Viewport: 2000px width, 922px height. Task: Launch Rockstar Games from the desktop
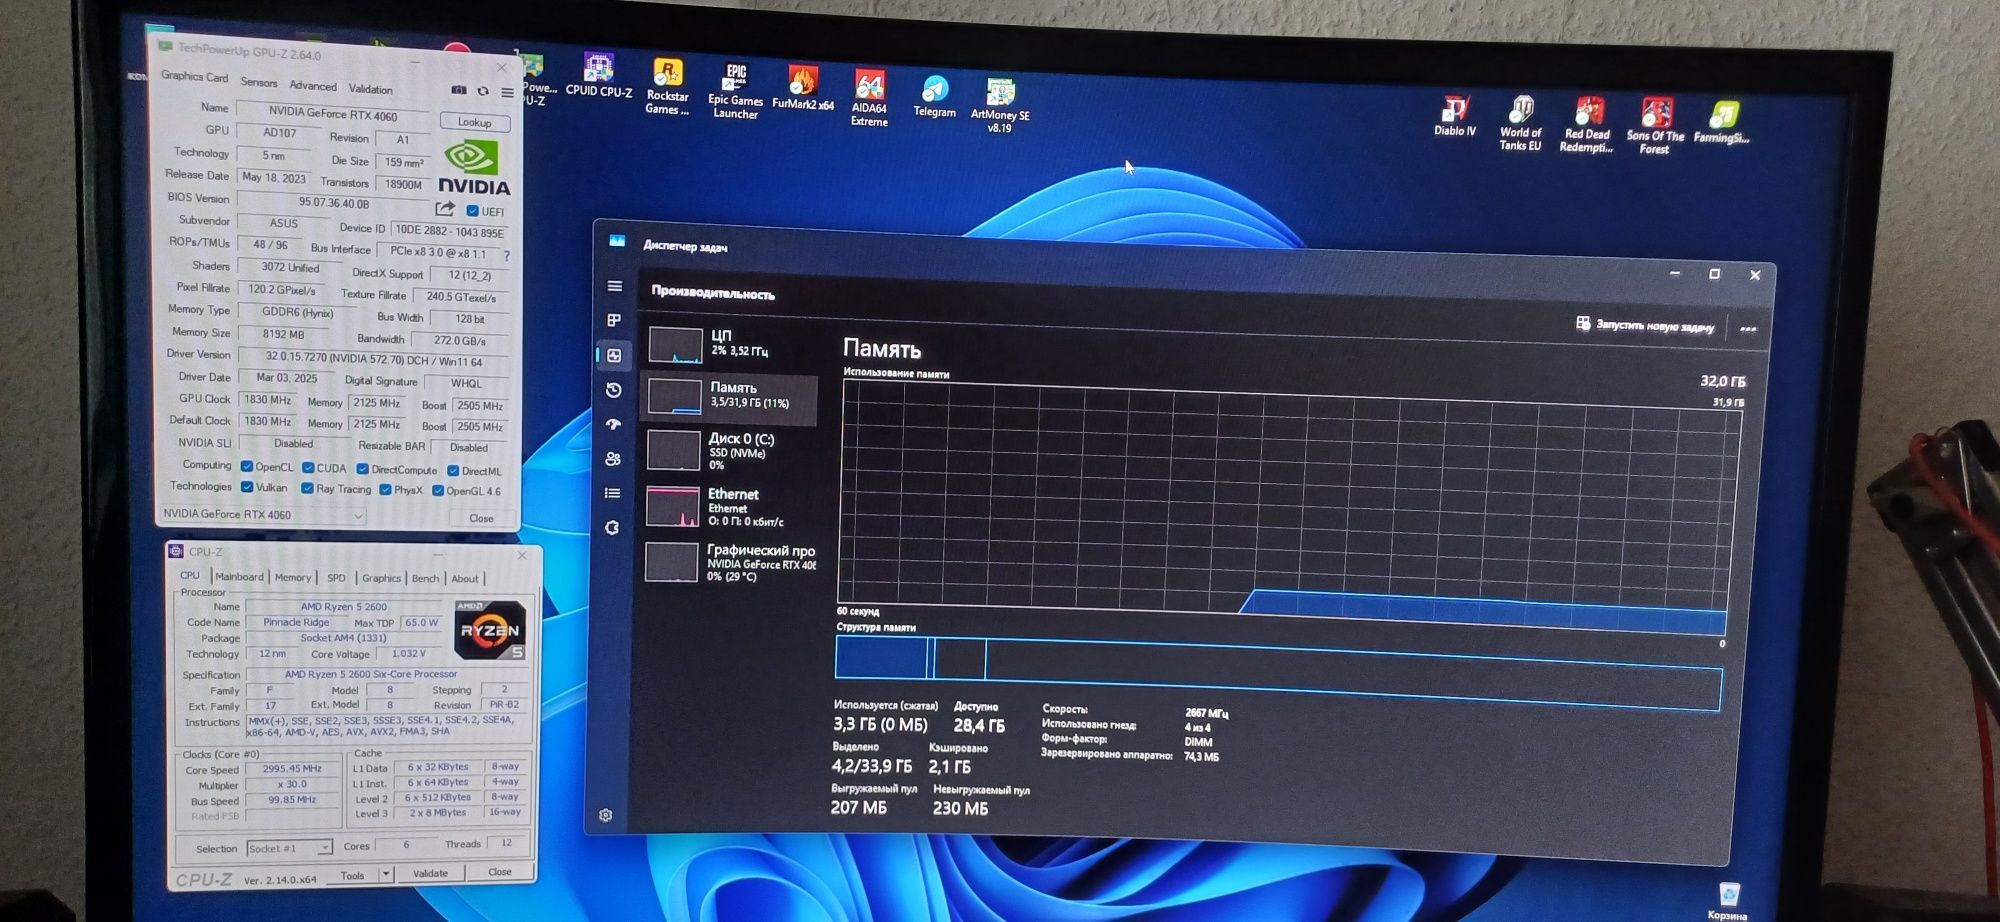click(667, 87)
